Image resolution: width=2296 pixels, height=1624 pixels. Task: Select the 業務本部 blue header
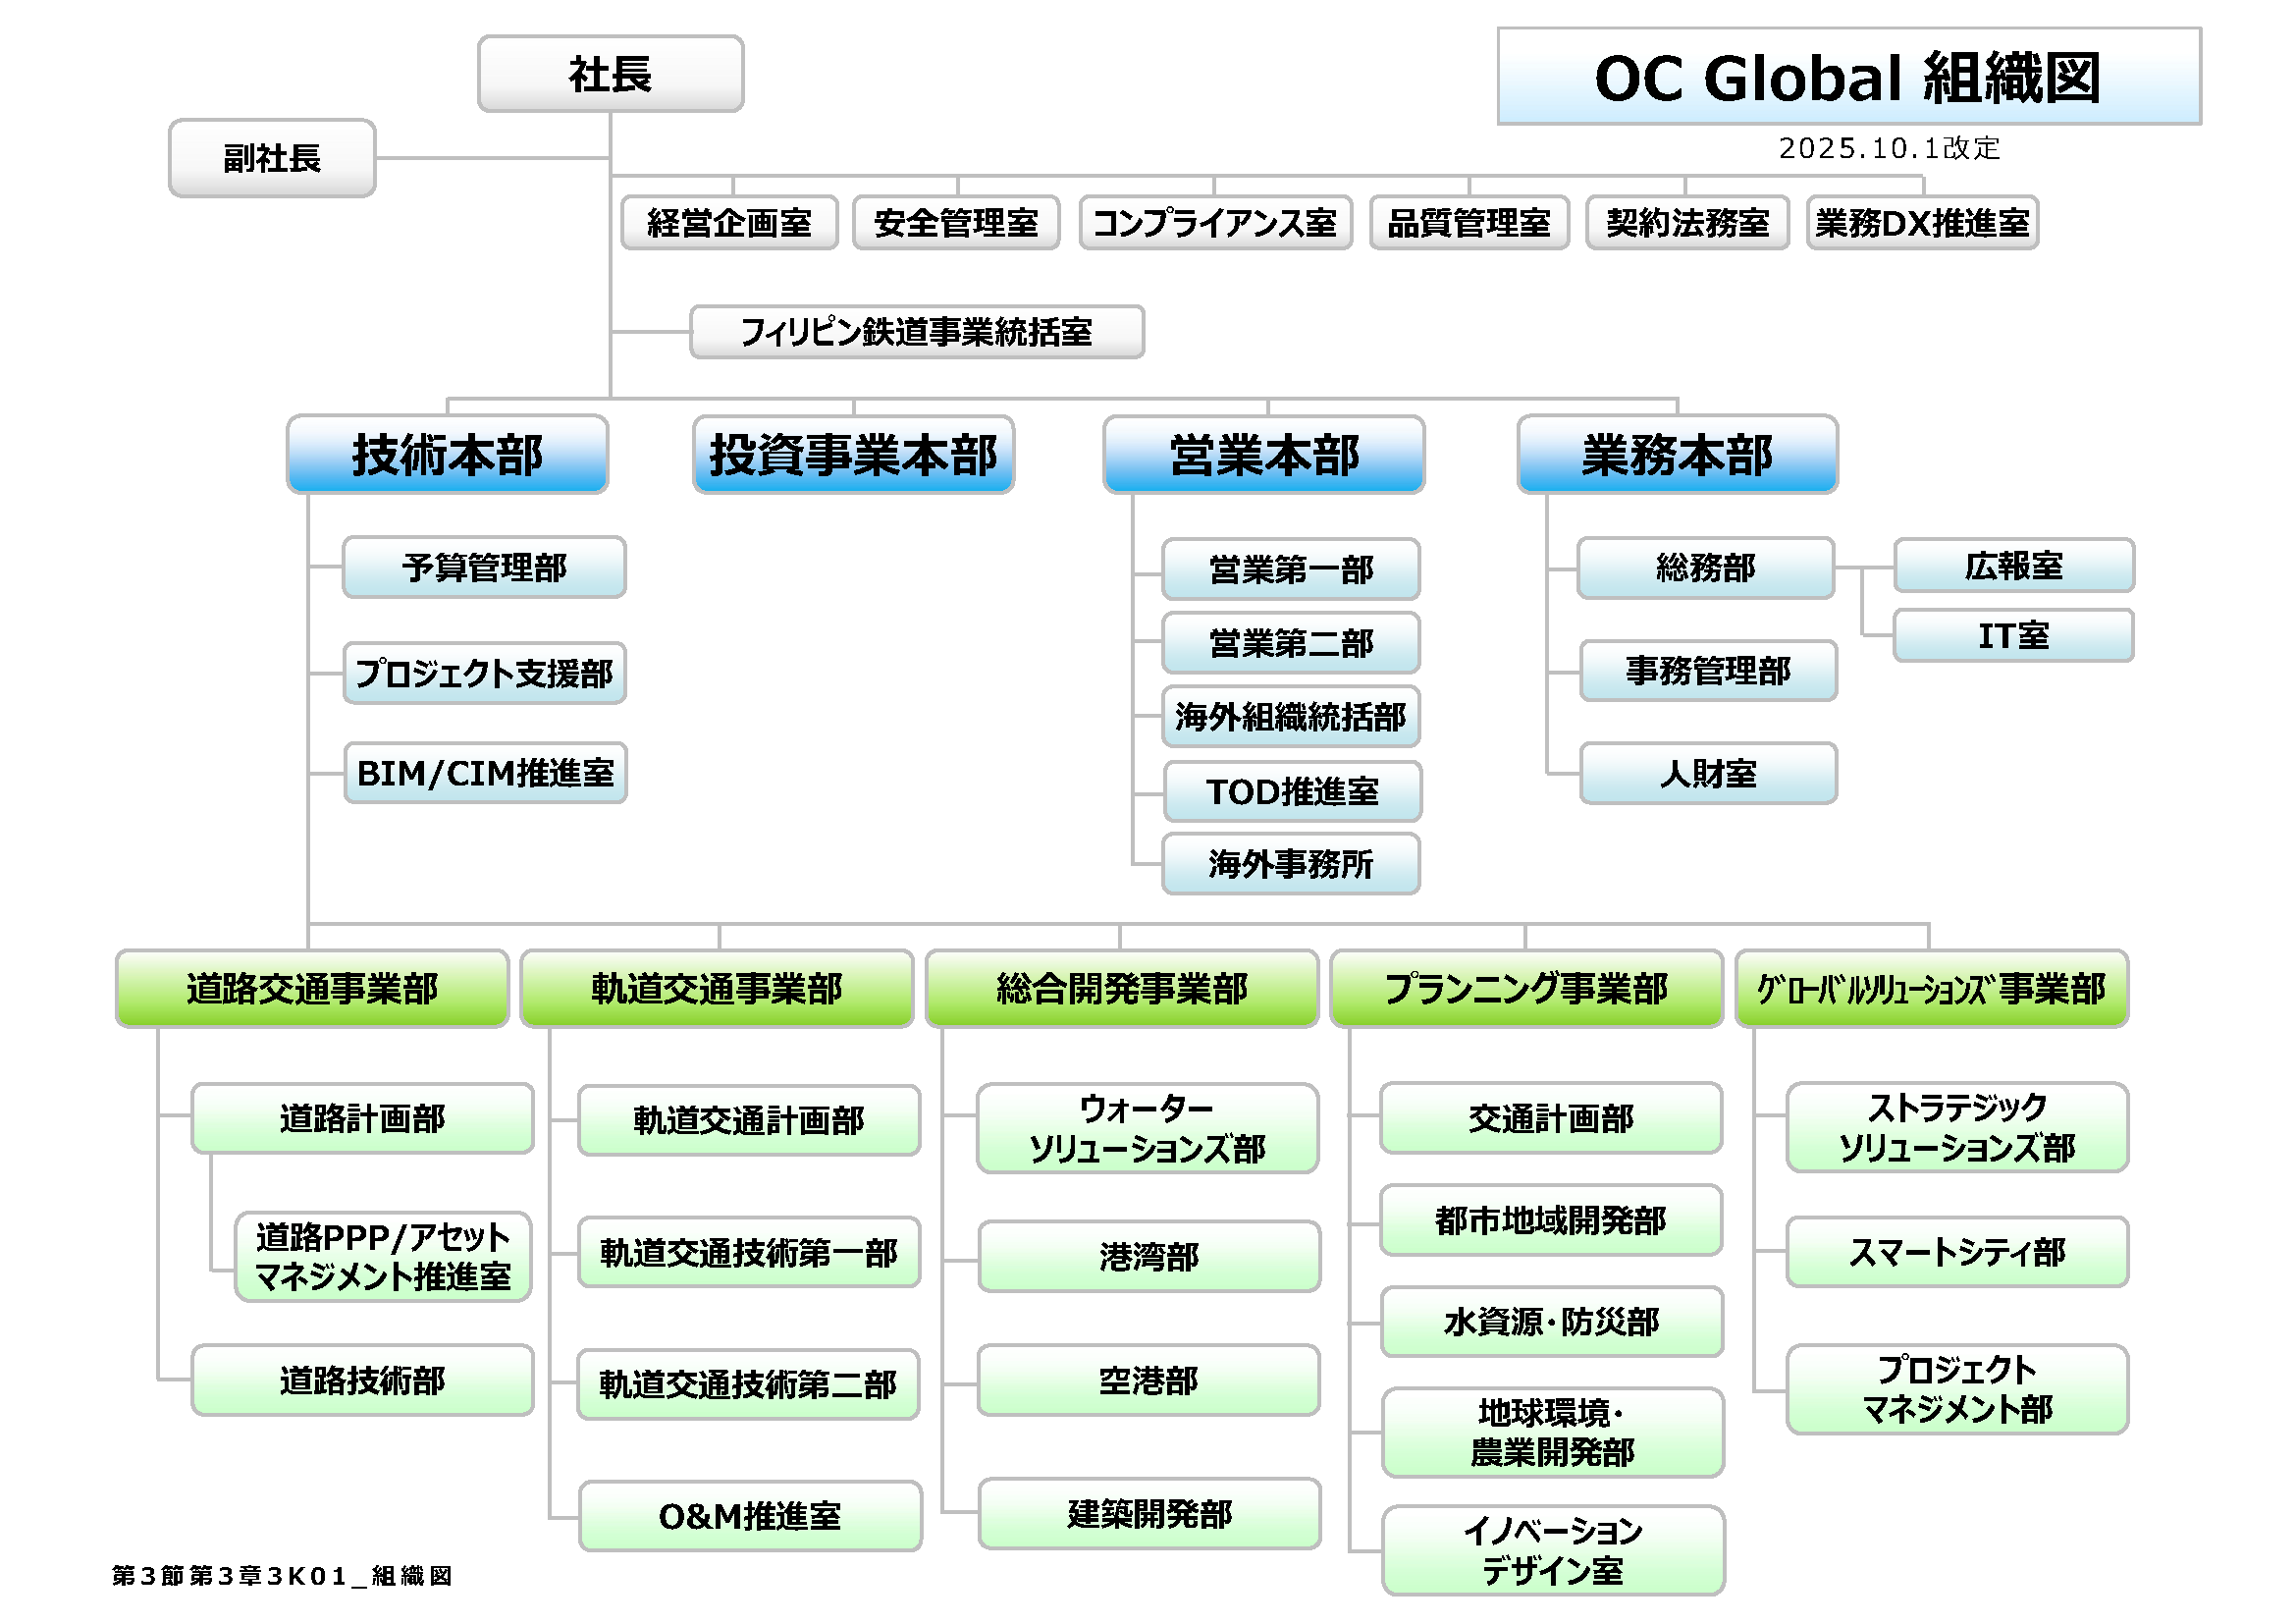tap(1677, 454)
